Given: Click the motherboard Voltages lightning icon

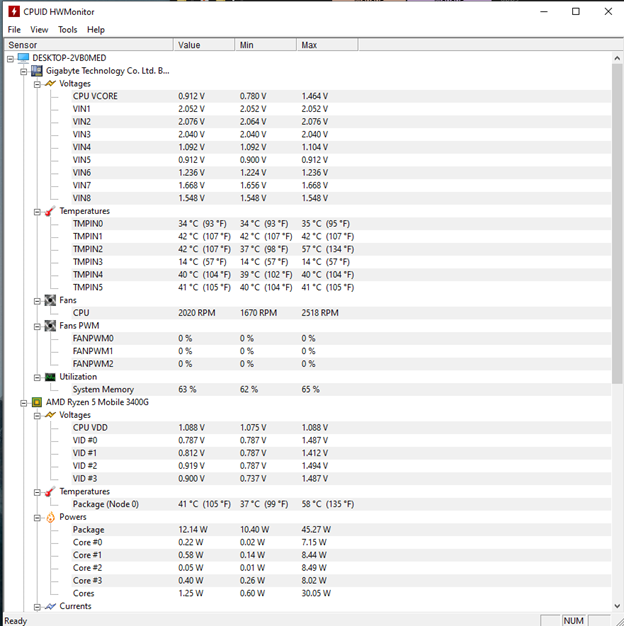Looking at the screenshot, I should 50,83.
